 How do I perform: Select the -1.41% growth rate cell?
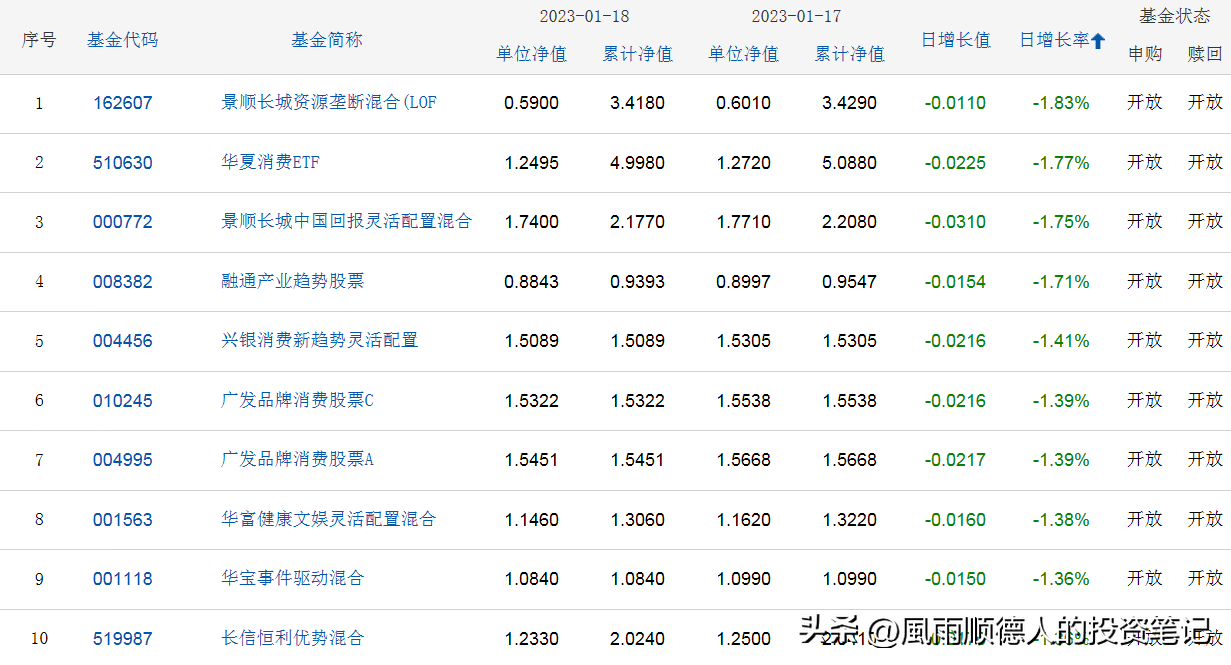coord(1061,341)
